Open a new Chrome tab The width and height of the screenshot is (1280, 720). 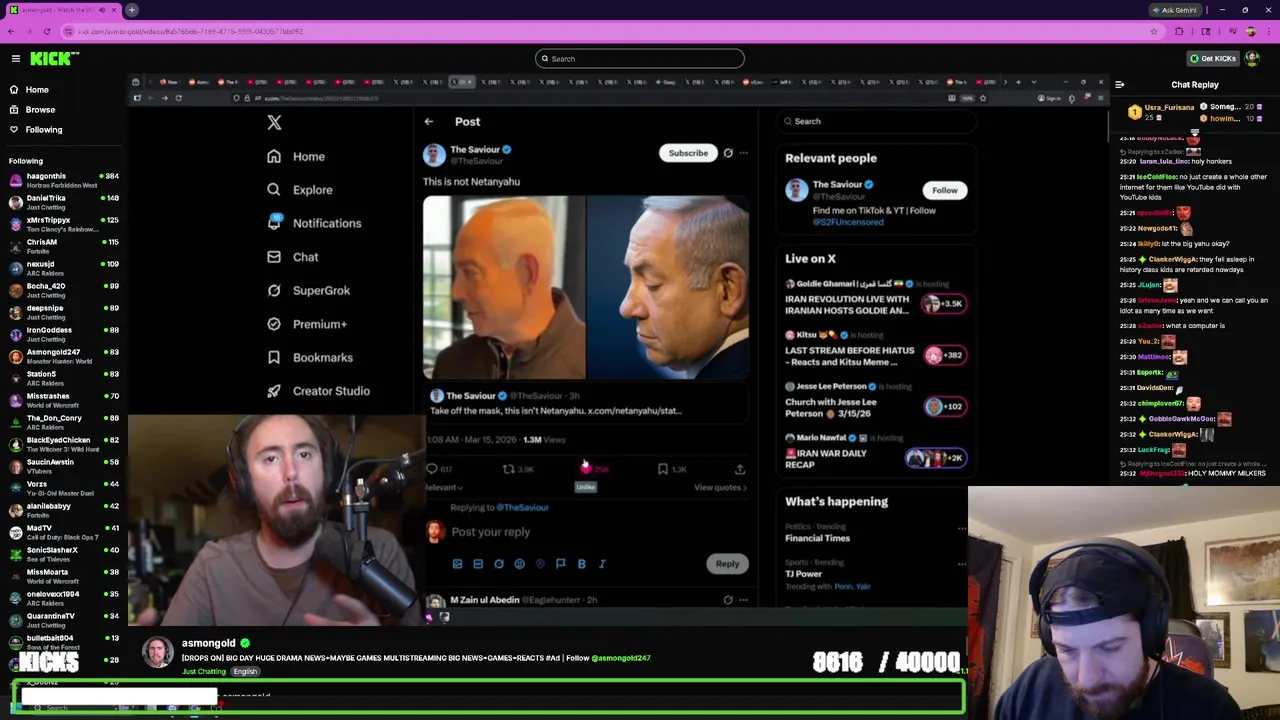coord(131,10)
